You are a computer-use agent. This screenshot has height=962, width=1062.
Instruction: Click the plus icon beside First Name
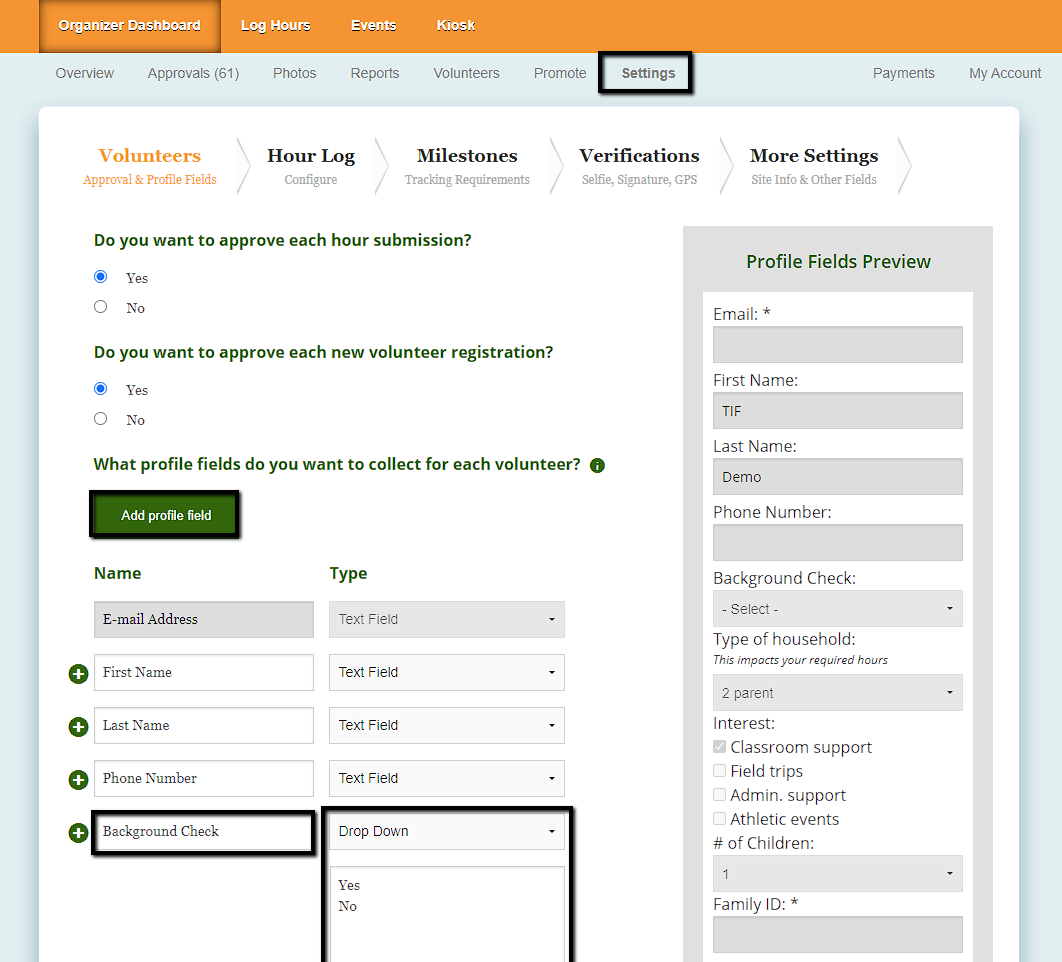coord(78,674)
